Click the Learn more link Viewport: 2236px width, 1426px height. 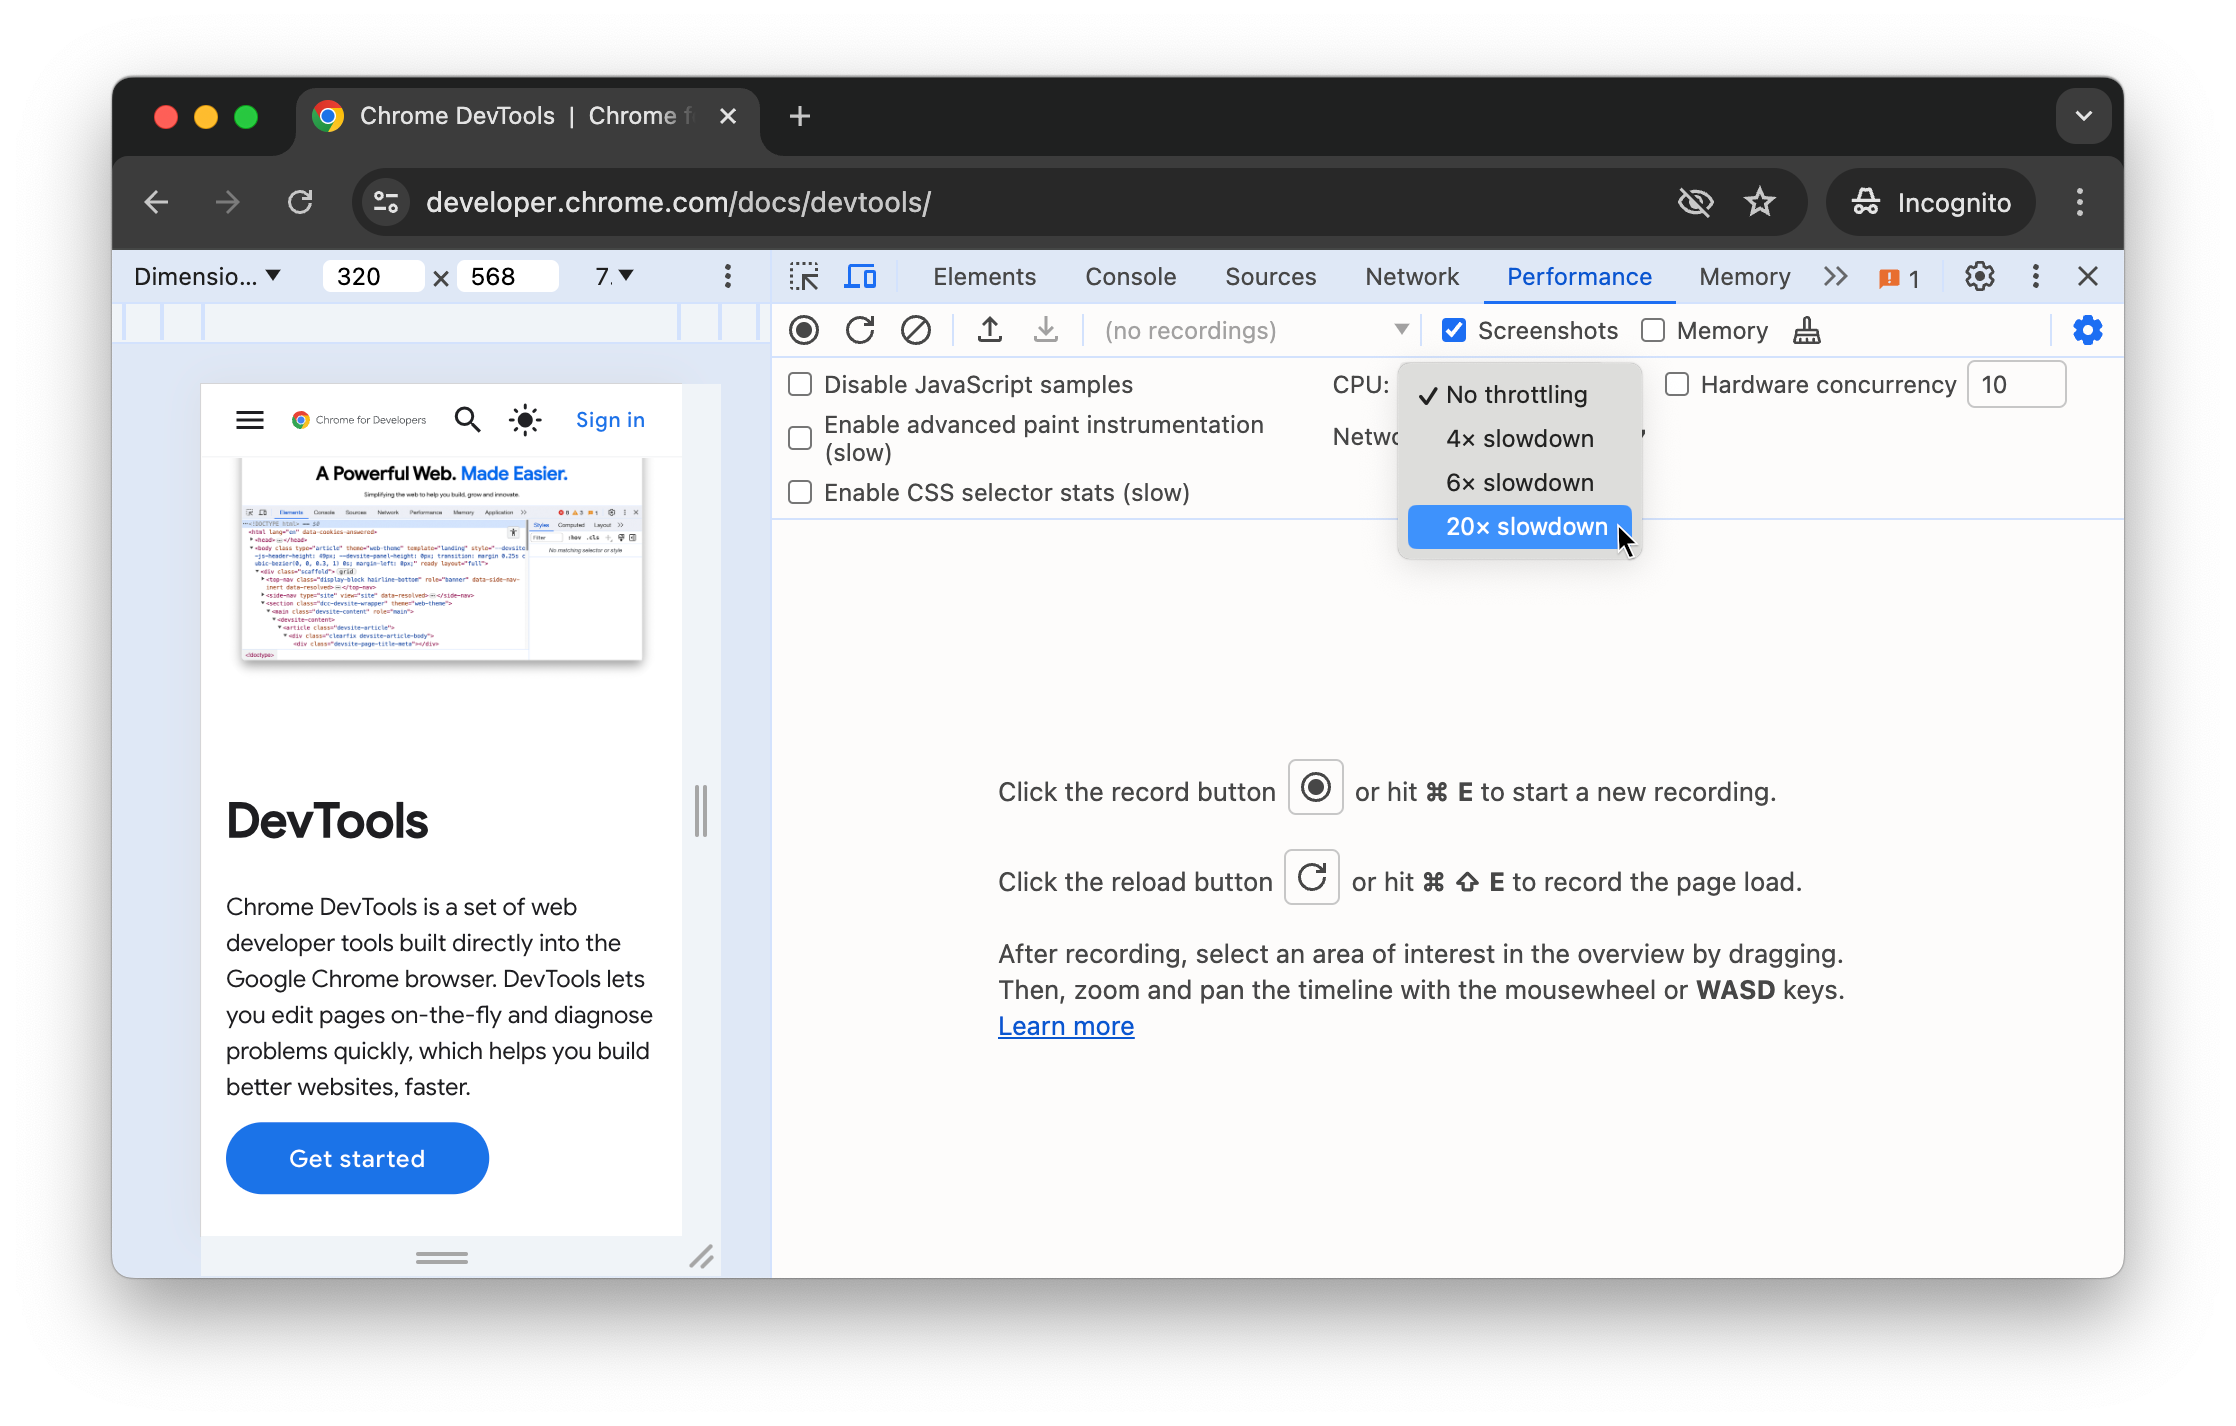tap(1064, 1025)
